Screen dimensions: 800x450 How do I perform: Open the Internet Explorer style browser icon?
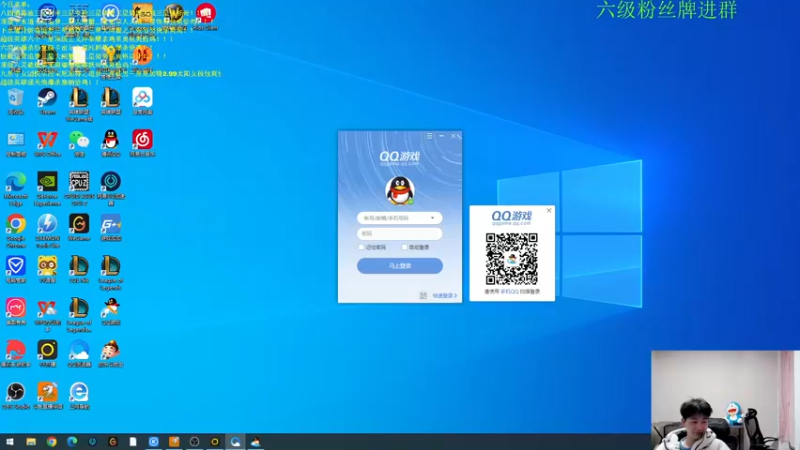[x=79, y=396]
